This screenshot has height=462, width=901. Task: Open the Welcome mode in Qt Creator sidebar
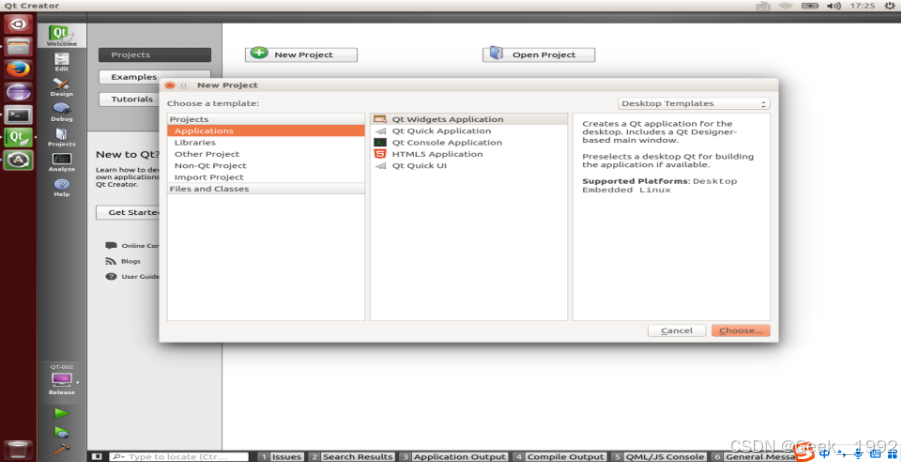pyautogui.click(x=61, y=36)
